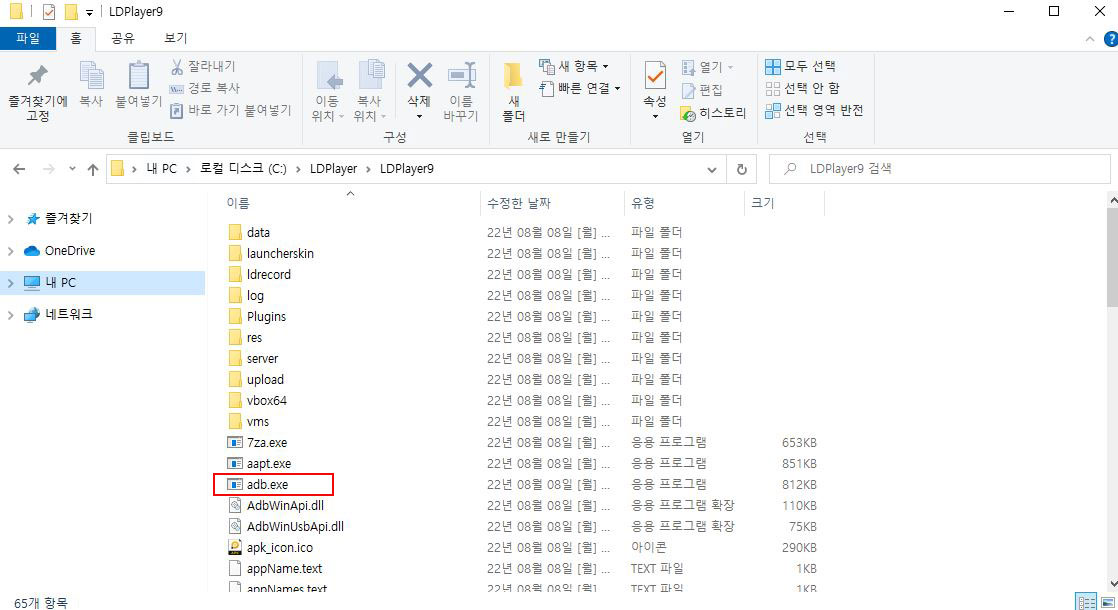This screenshot has height=610, width=1118.
Task: Expand OneDrive tree node
Action: pyautogui.click(x=11, y=251)
